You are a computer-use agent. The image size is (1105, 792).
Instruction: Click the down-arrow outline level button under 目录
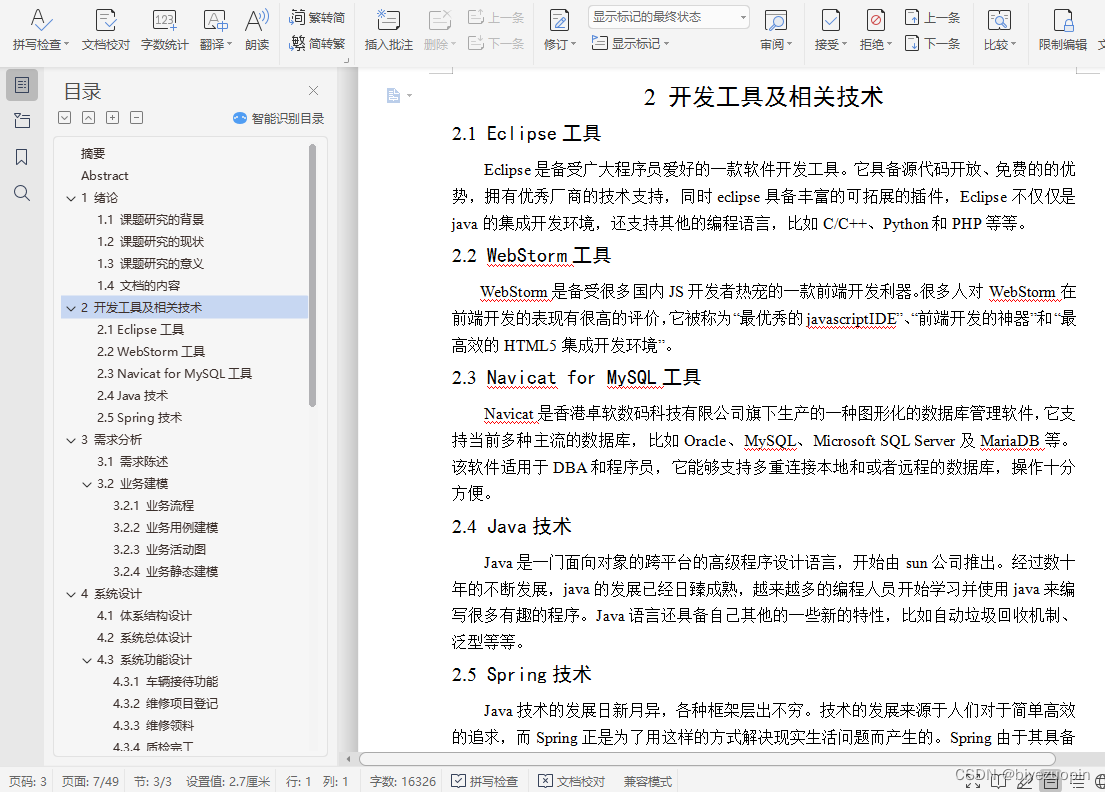click(x=65, y=118)
